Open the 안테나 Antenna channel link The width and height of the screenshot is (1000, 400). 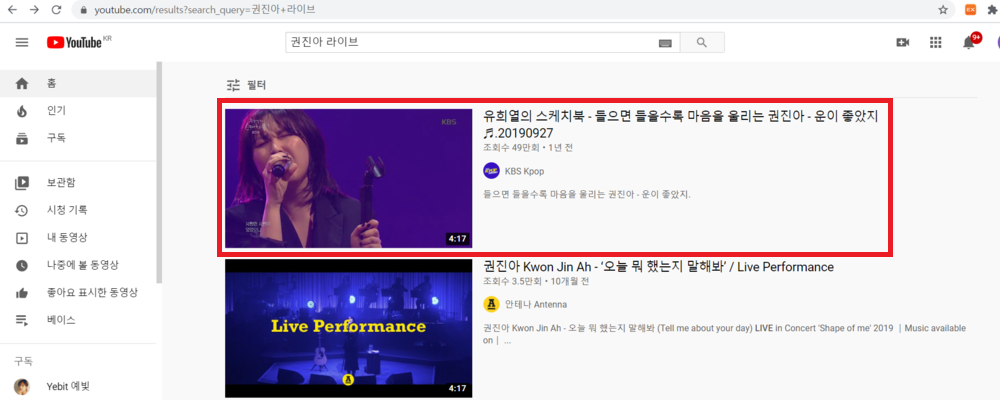[536, 304]
